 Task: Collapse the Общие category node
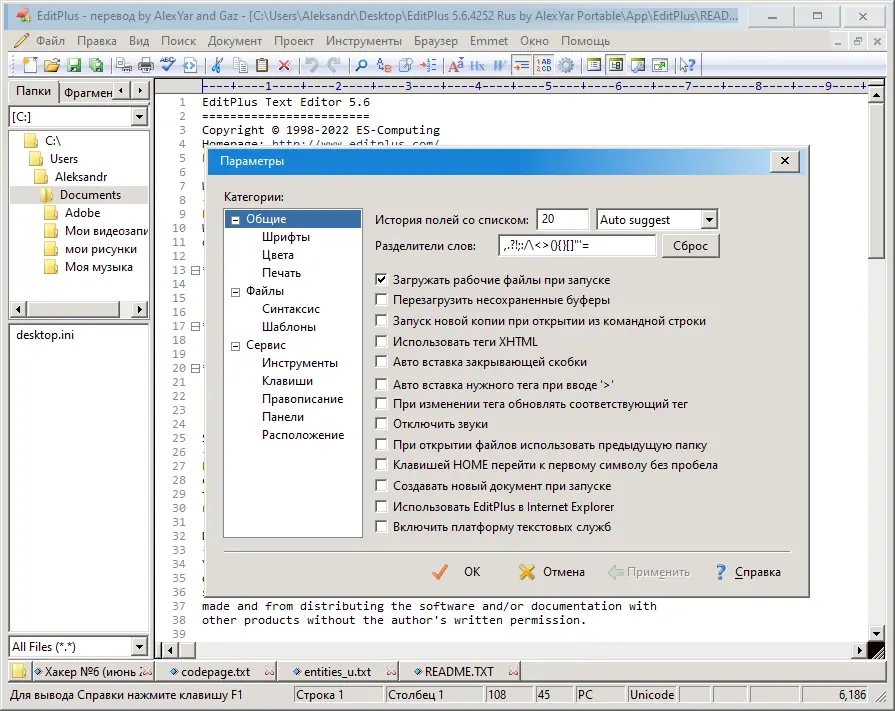click(x=235, y=219)
